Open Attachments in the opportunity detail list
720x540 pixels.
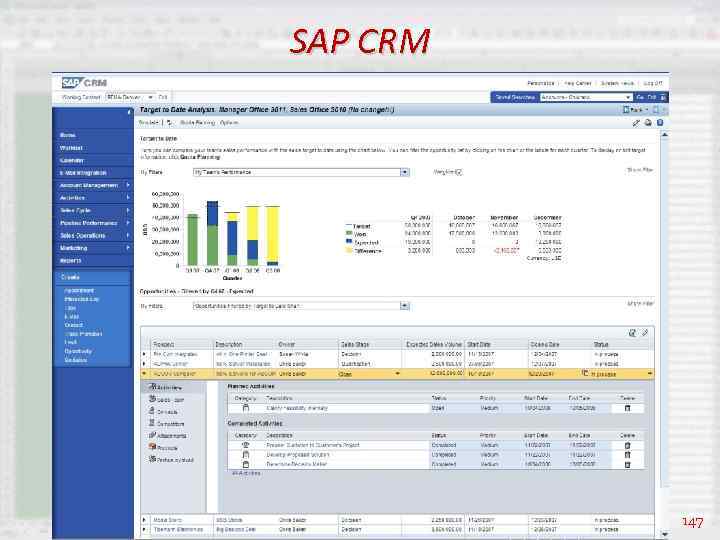(x=168, y=436)
